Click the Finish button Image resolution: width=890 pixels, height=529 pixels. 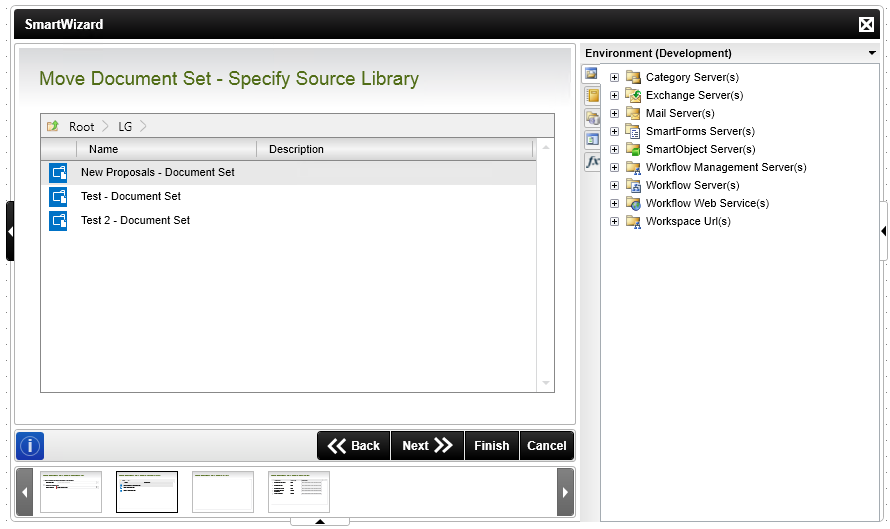click(492, 446)
